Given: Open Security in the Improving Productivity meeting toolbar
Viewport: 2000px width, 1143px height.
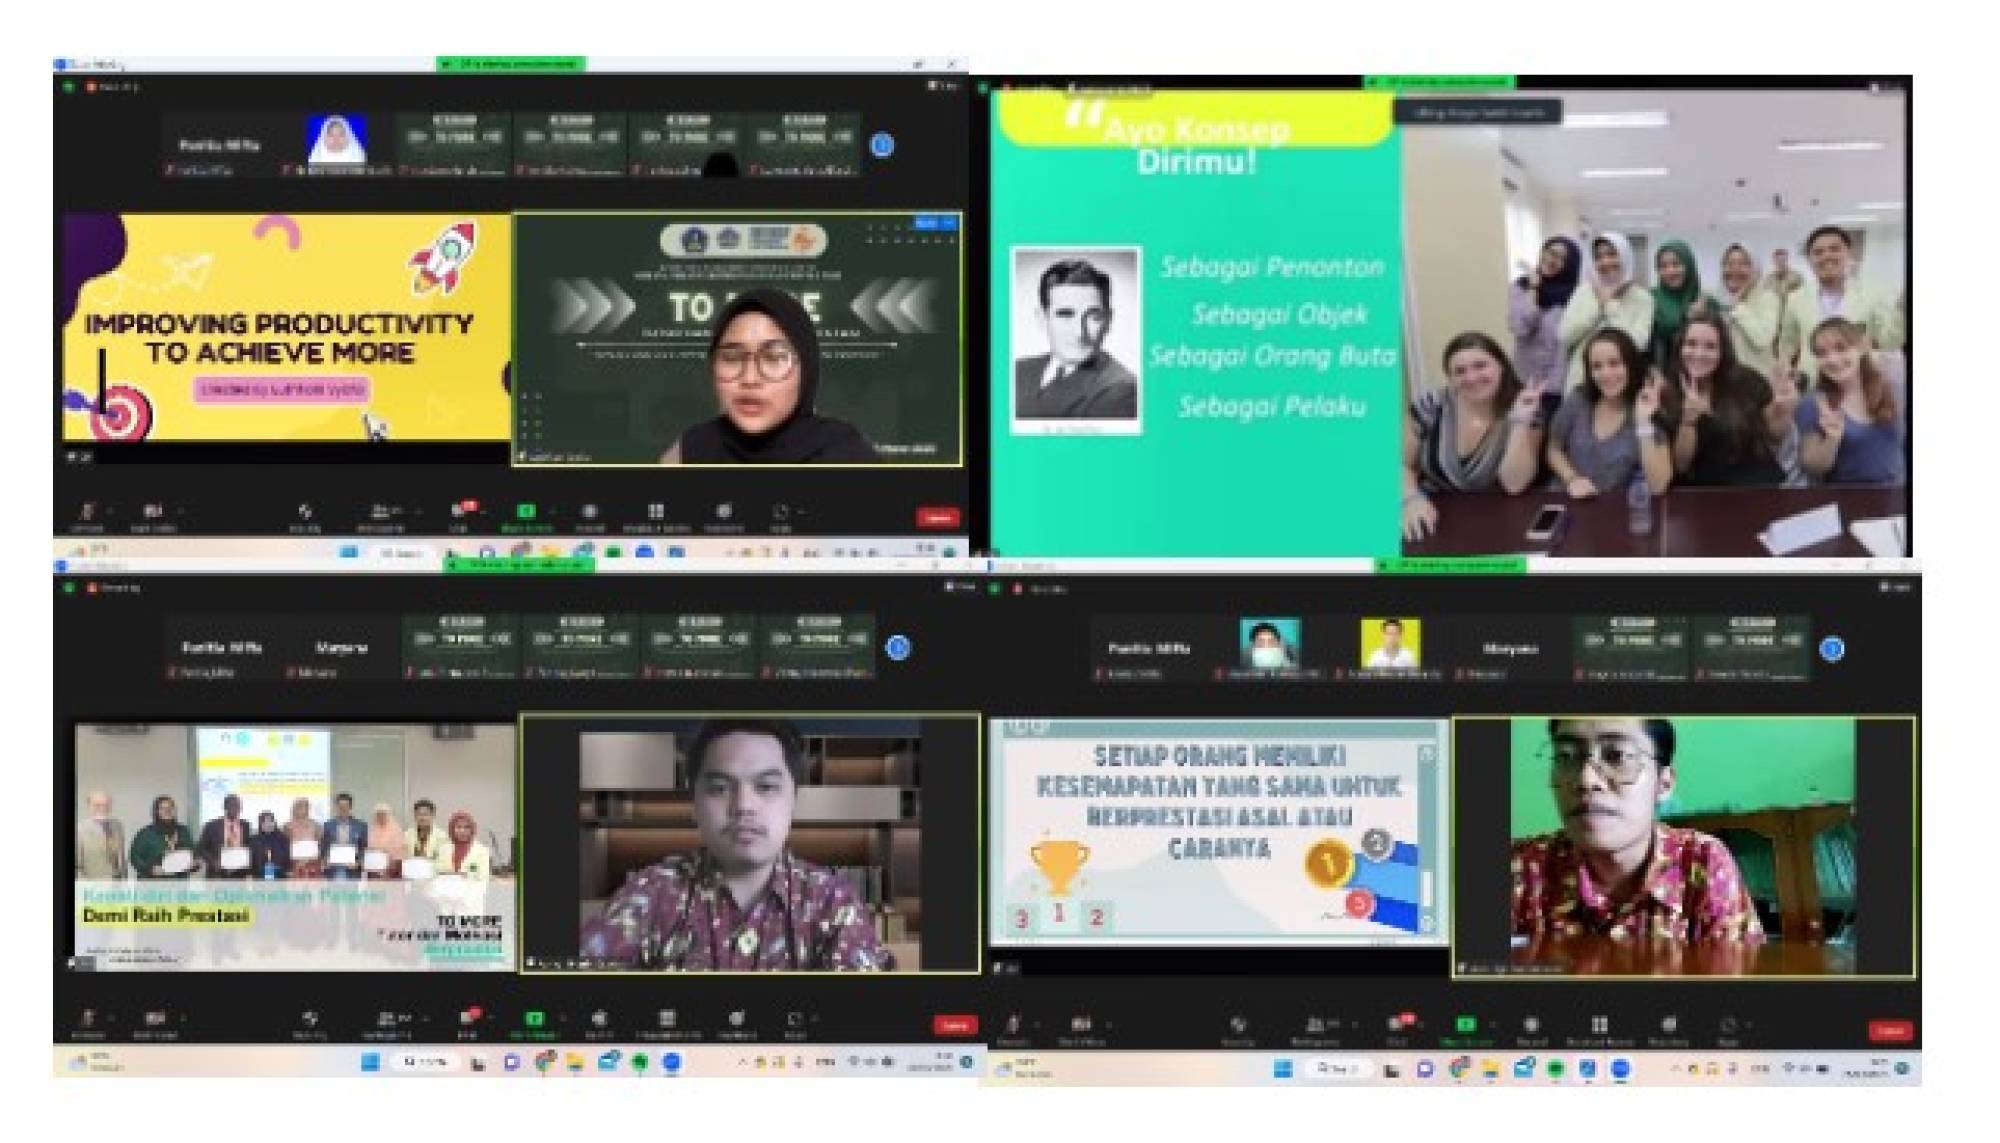Looking at the screenshot, I should click(305, 513).
